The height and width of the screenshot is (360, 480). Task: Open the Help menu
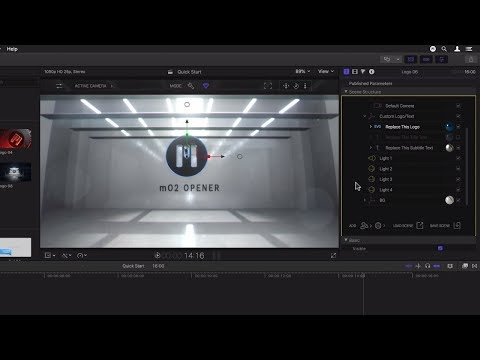12,49
